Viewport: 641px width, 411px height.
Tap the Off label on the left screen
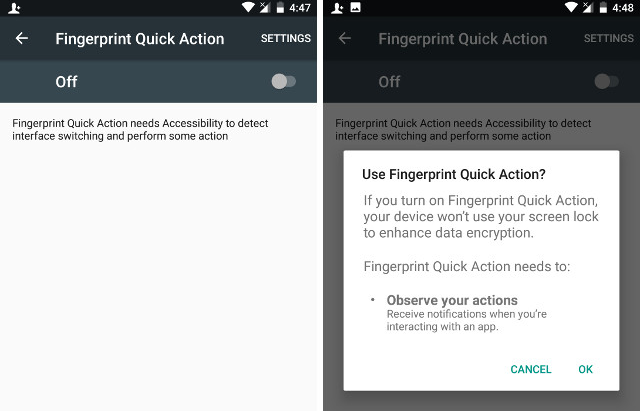[66, 82]
